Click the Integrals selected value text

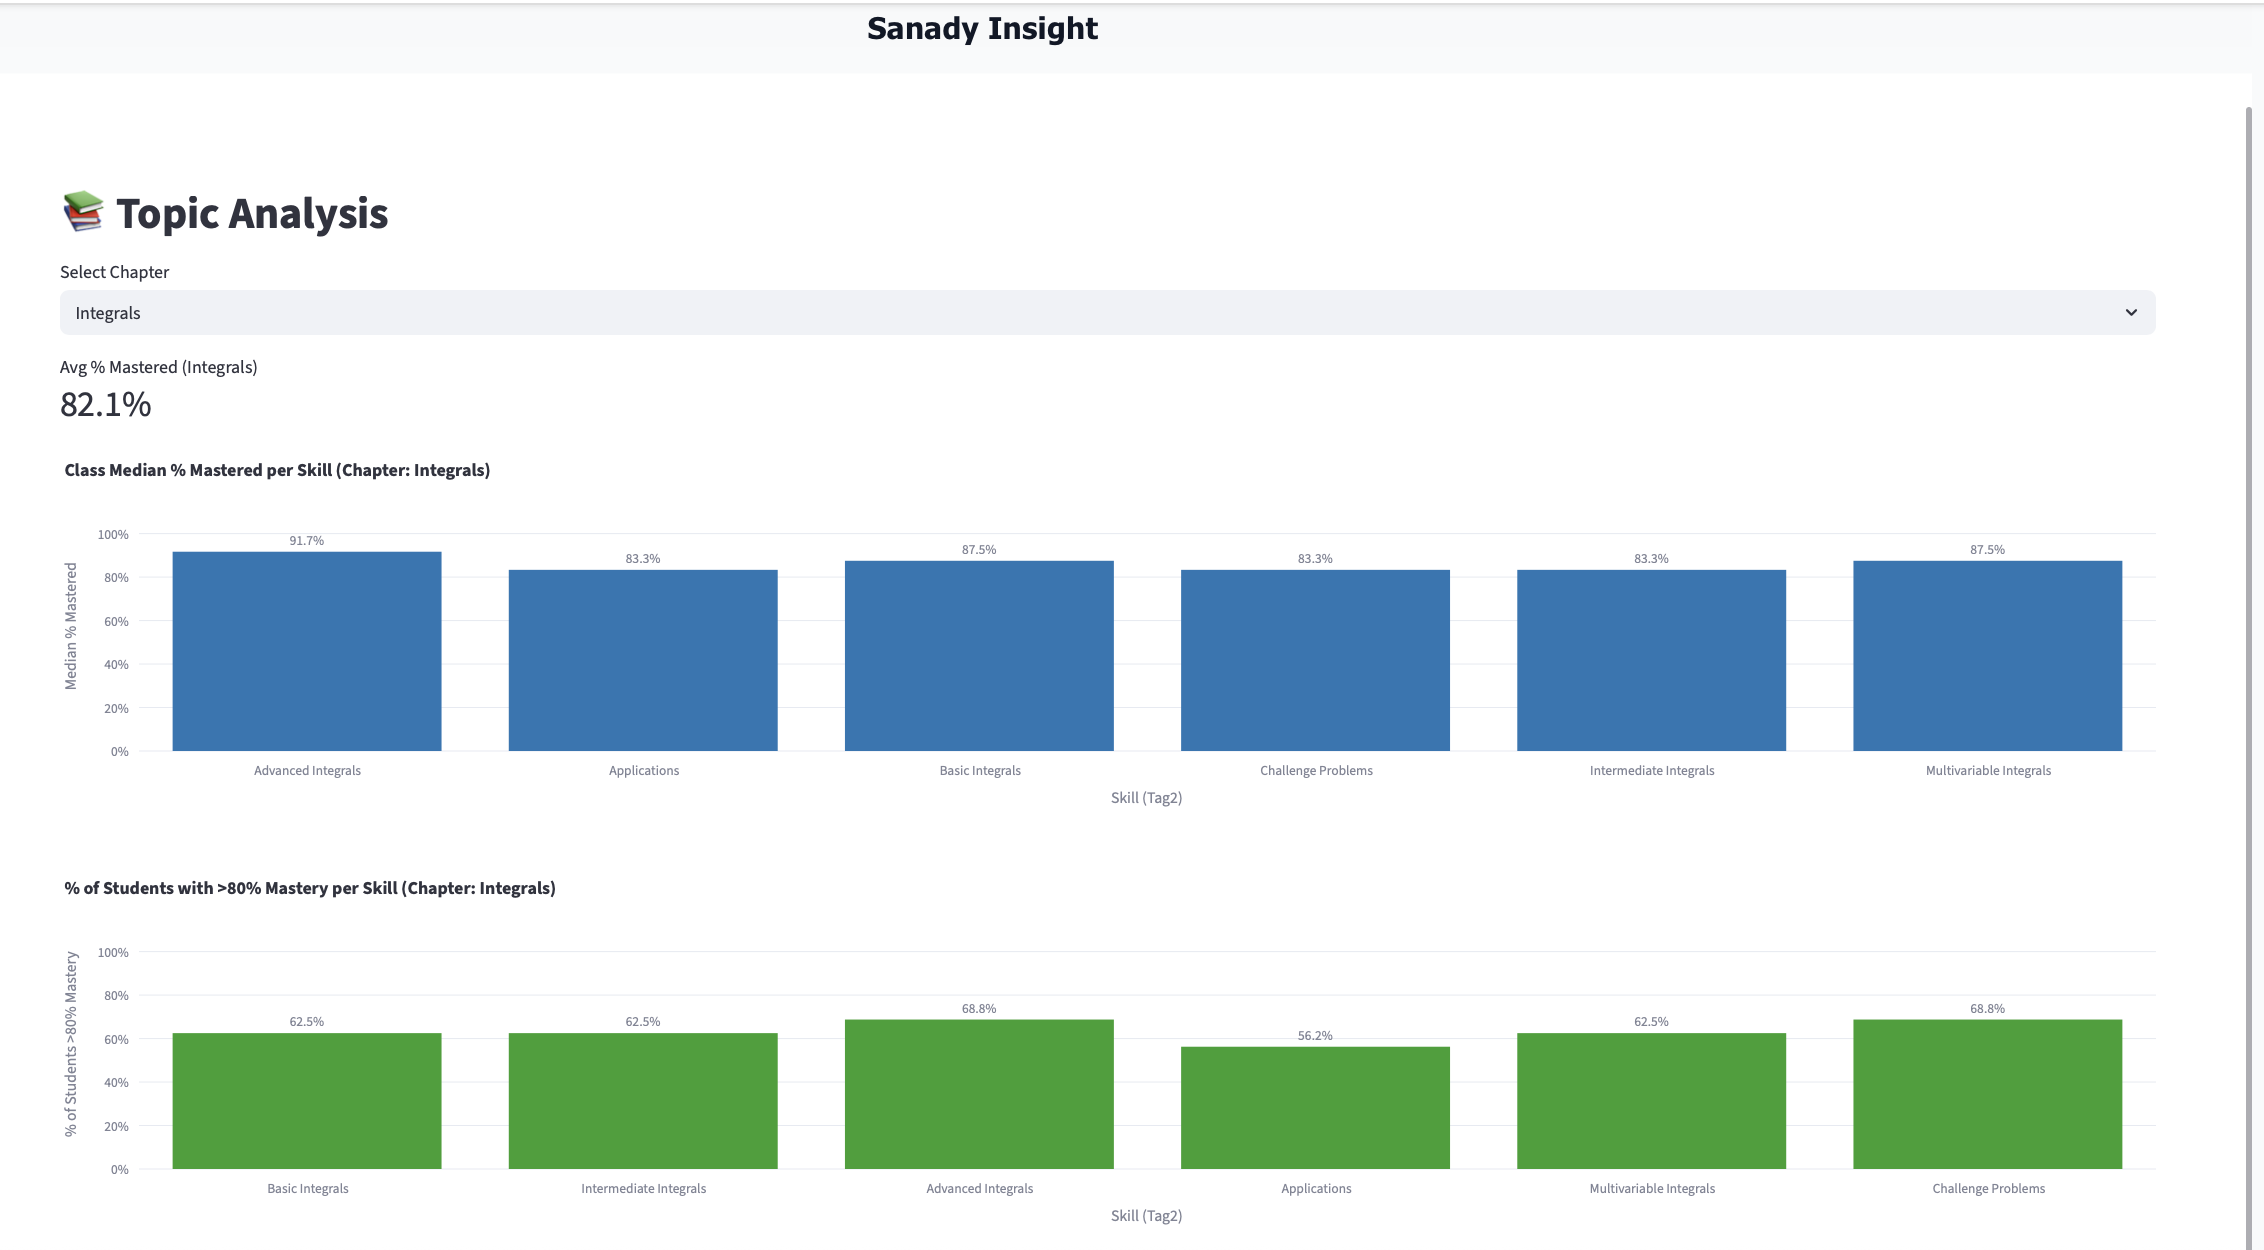(108, 313)
